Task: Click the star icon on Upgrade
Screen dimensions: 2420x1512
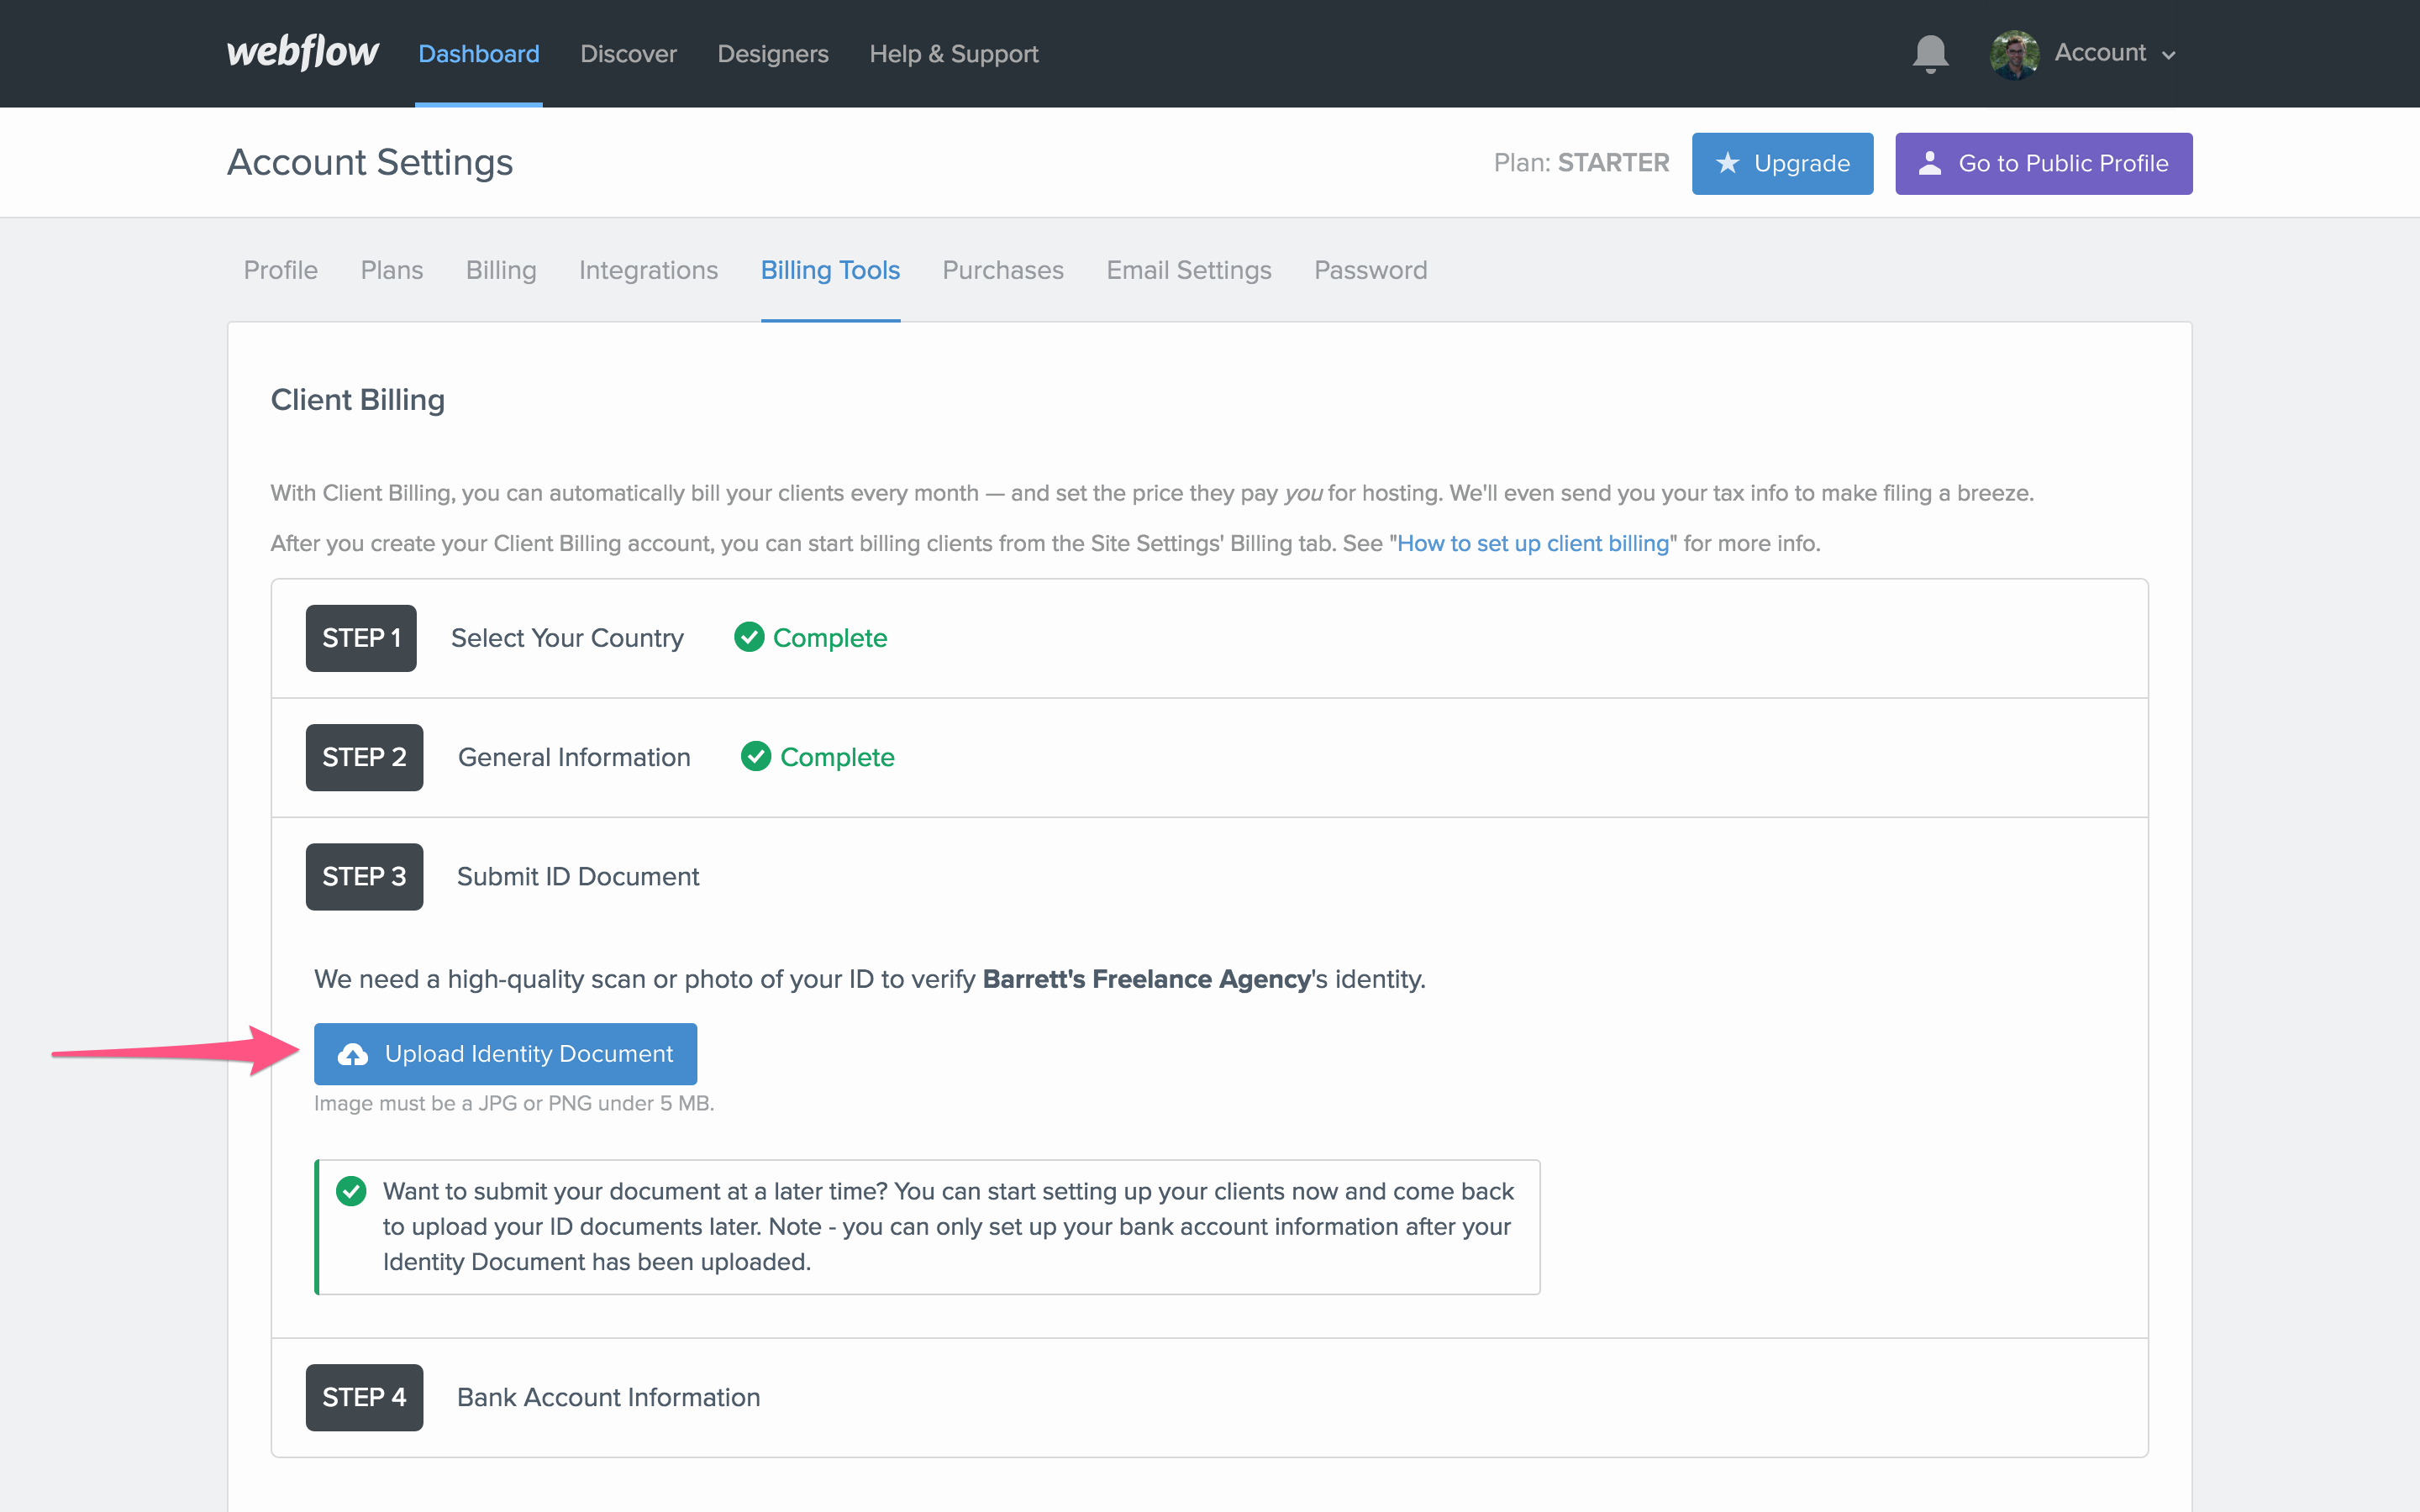Action: 1727,163
